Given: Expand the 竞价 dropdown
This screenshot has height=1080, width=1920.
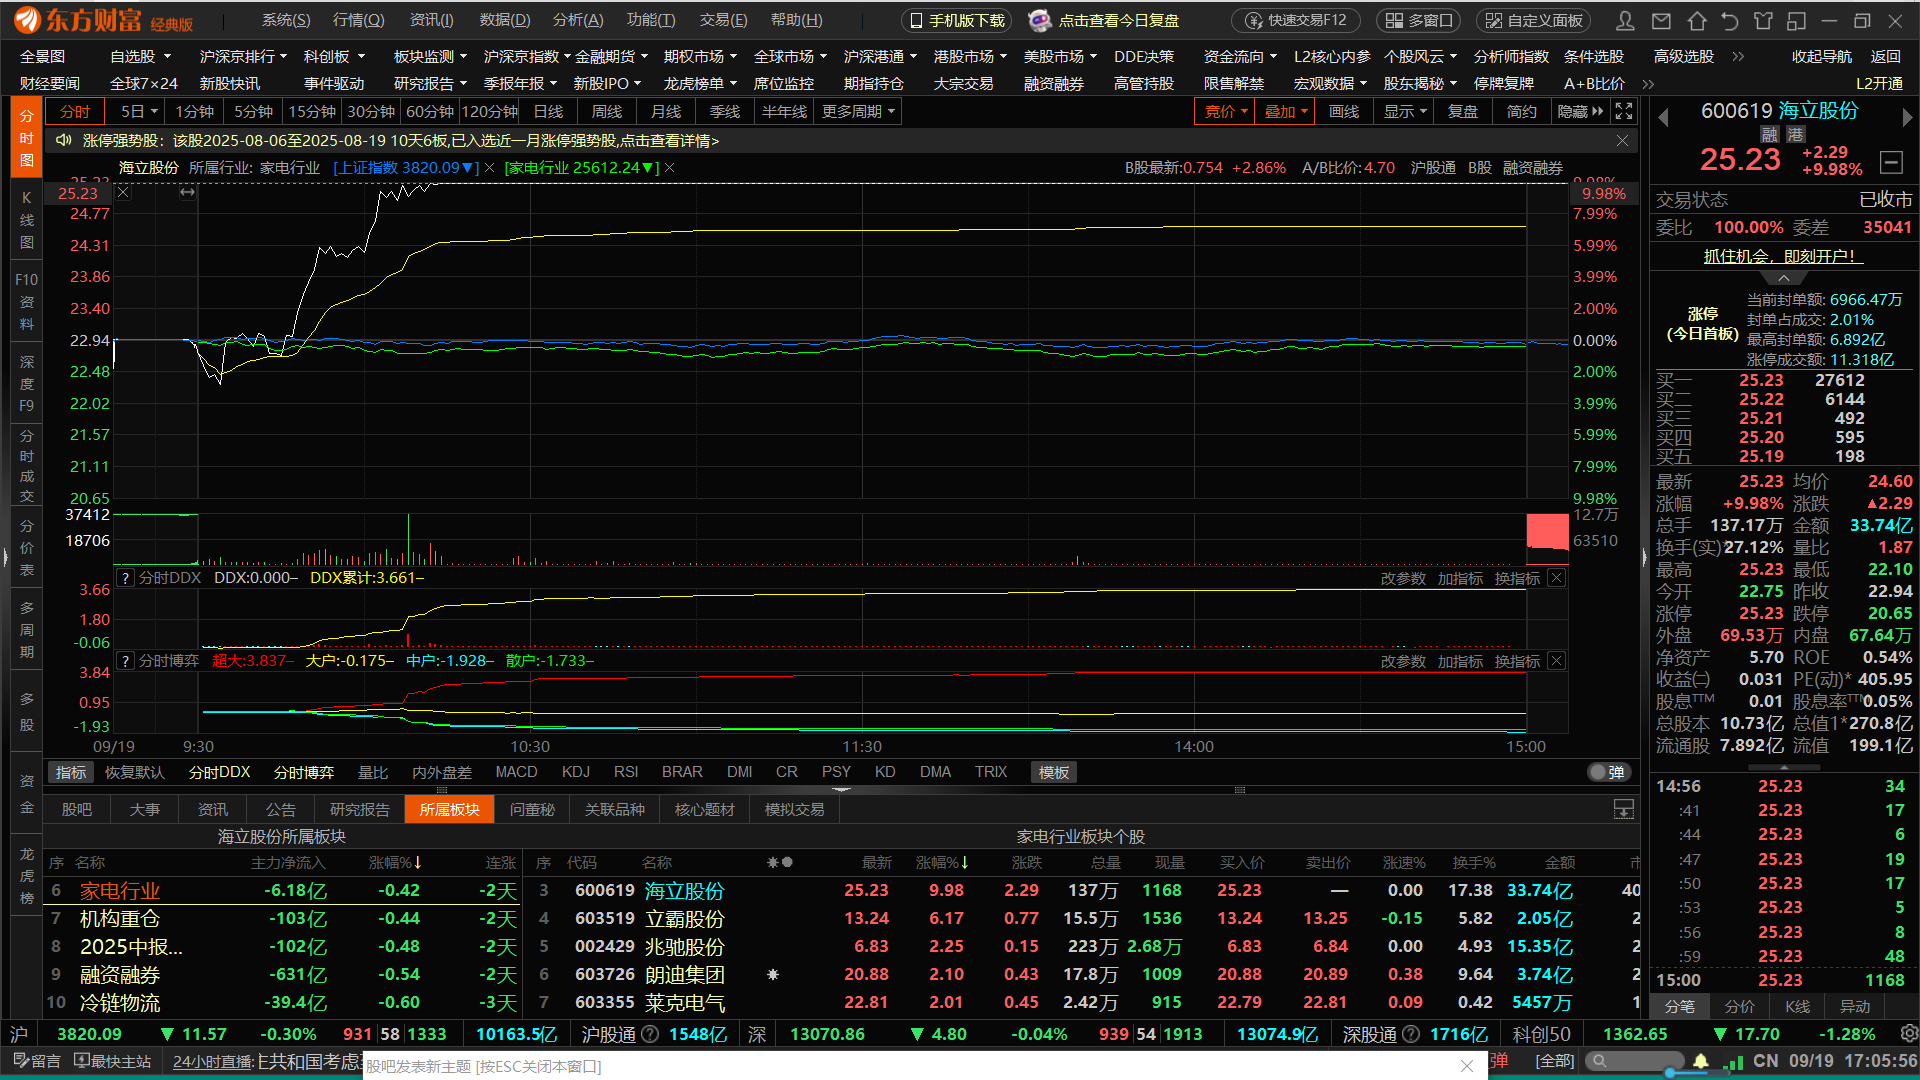Looking at the screenshot, I should click(x=1225, y=111).
